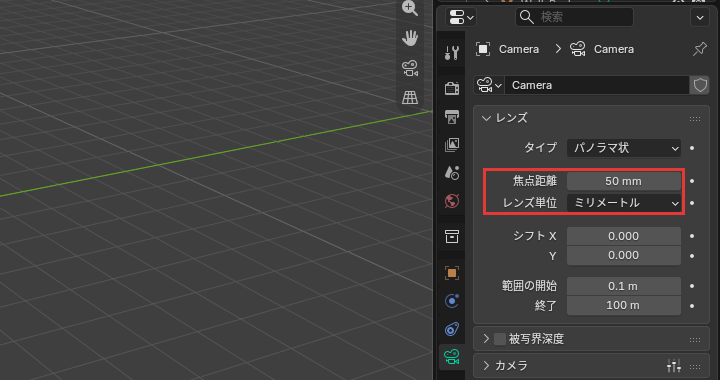This screenshot has height=380, width=720.
Task: Click the カメラ panel grip dots
Action: click(695, 367)
